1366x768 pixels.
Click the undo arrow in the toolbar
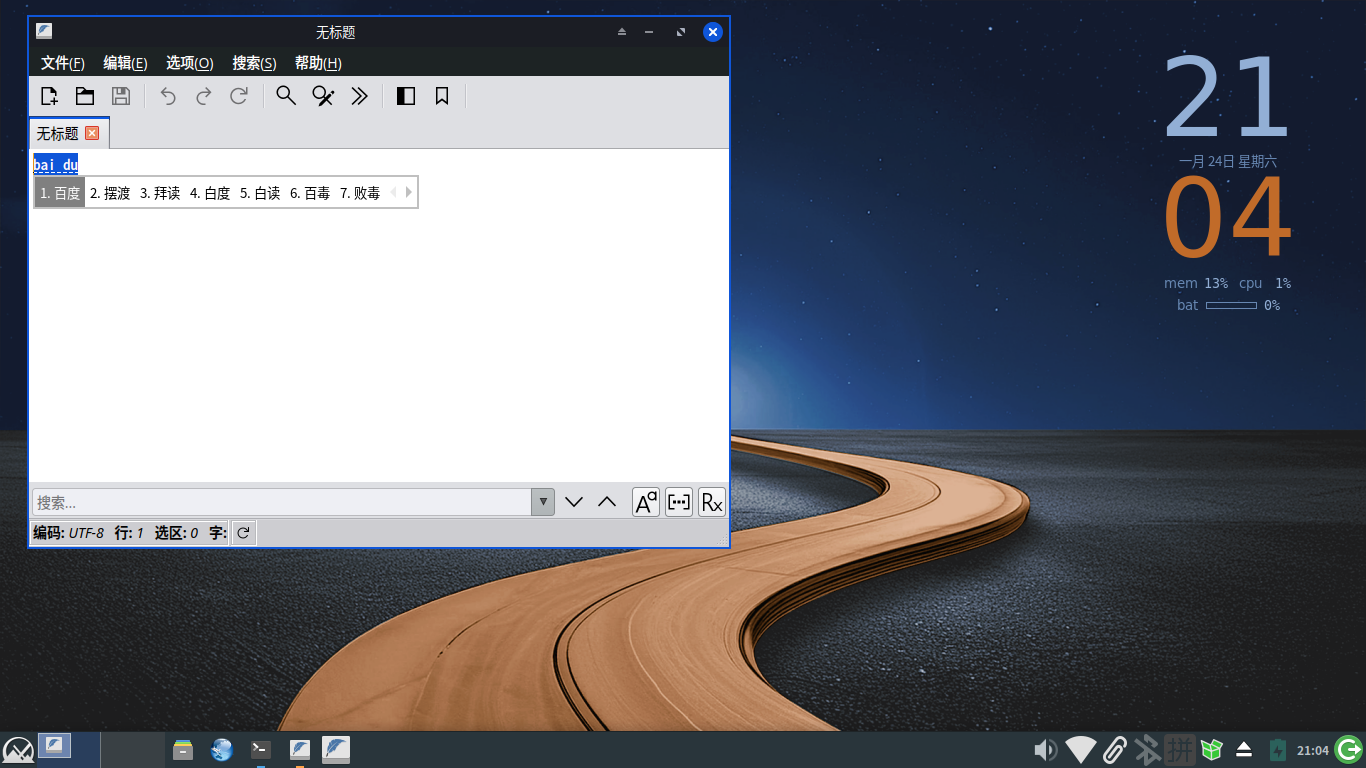point(168,96)
